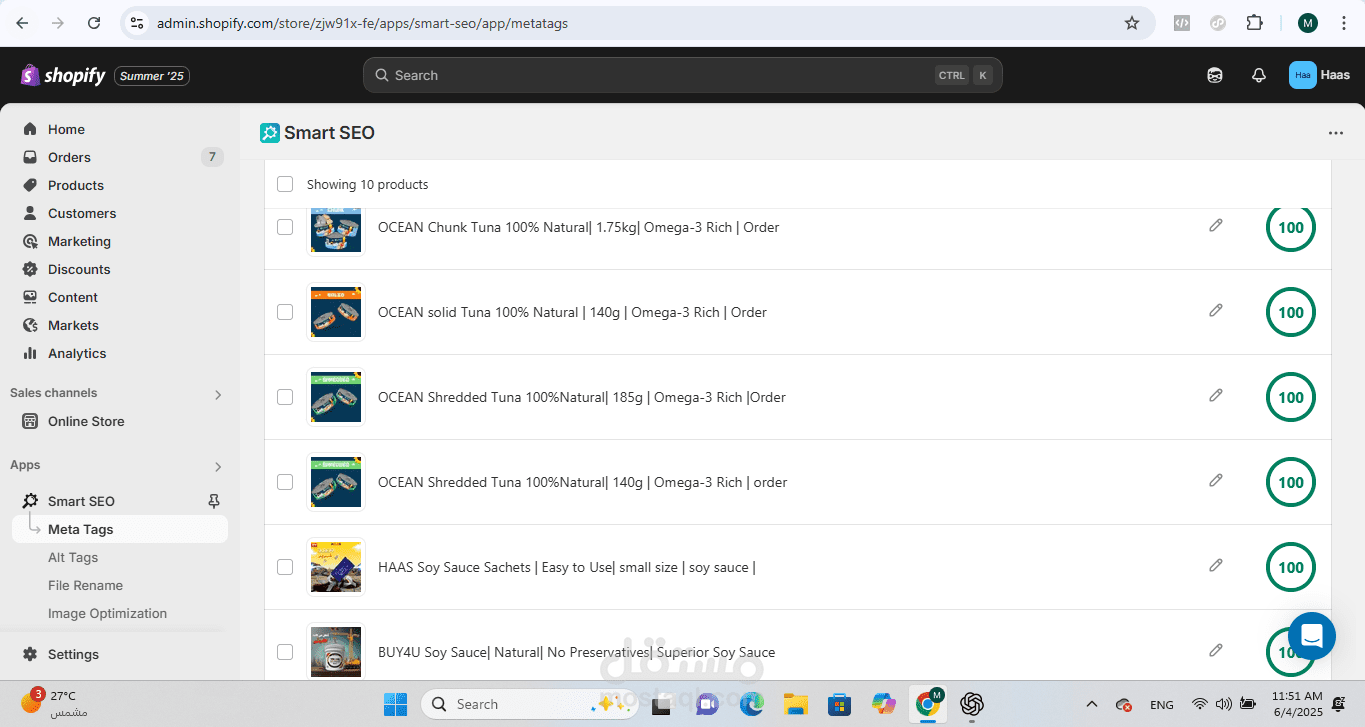
Task: Click the Smart SEO app icon in sidebar
Action: click(x=30, y=501)
